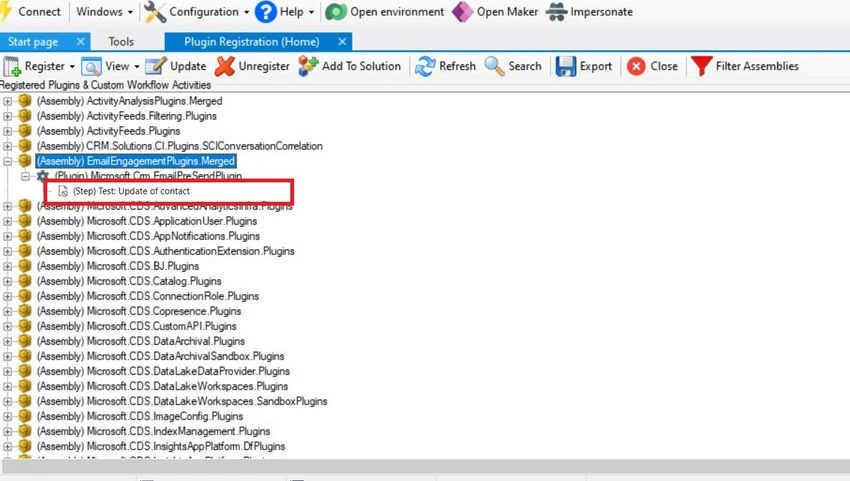Click the step icon beside Test: Update of contact

coord(63,191)
